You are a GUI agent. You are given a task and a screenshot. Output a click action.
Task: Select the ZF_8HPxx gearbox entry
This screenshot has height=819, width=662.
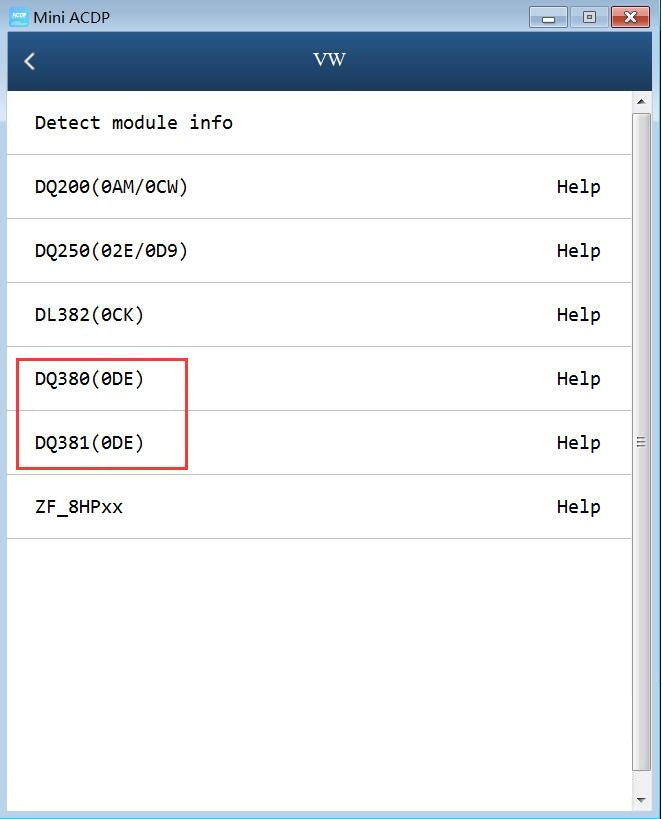(79, 507)
